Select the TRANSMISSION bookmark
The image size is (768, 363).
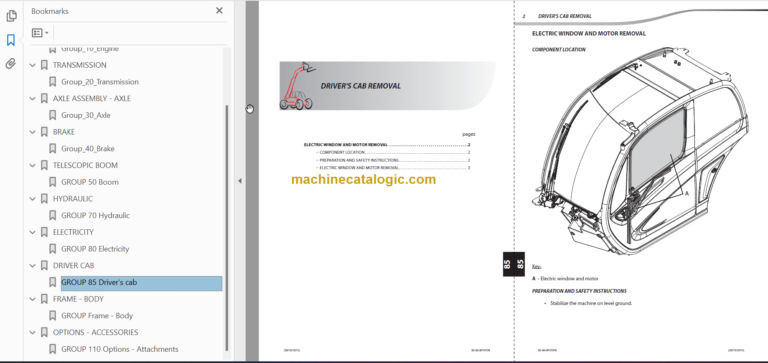click(x=79, y=65)
